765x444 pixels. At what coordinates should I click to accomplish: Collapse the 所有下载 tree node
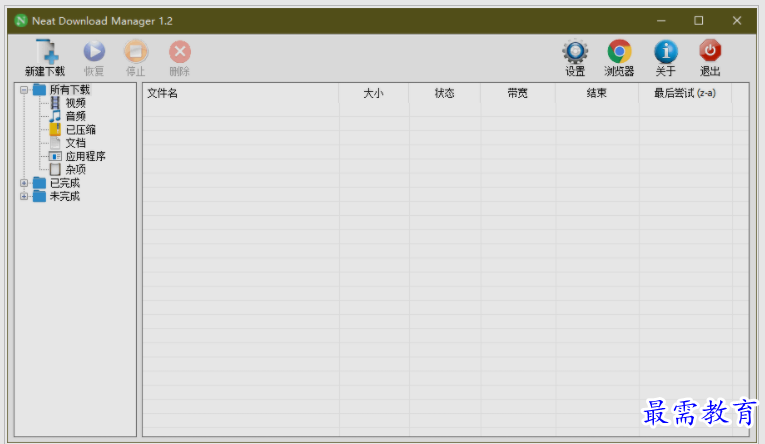[x=23, y=90]
